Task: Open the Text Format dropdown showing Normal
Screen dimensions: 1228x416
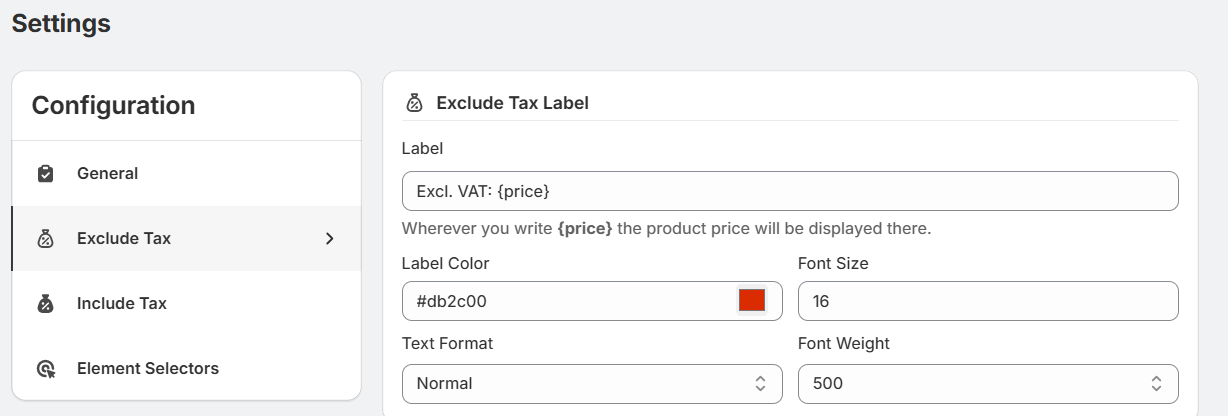Action: tap(586, 384)
